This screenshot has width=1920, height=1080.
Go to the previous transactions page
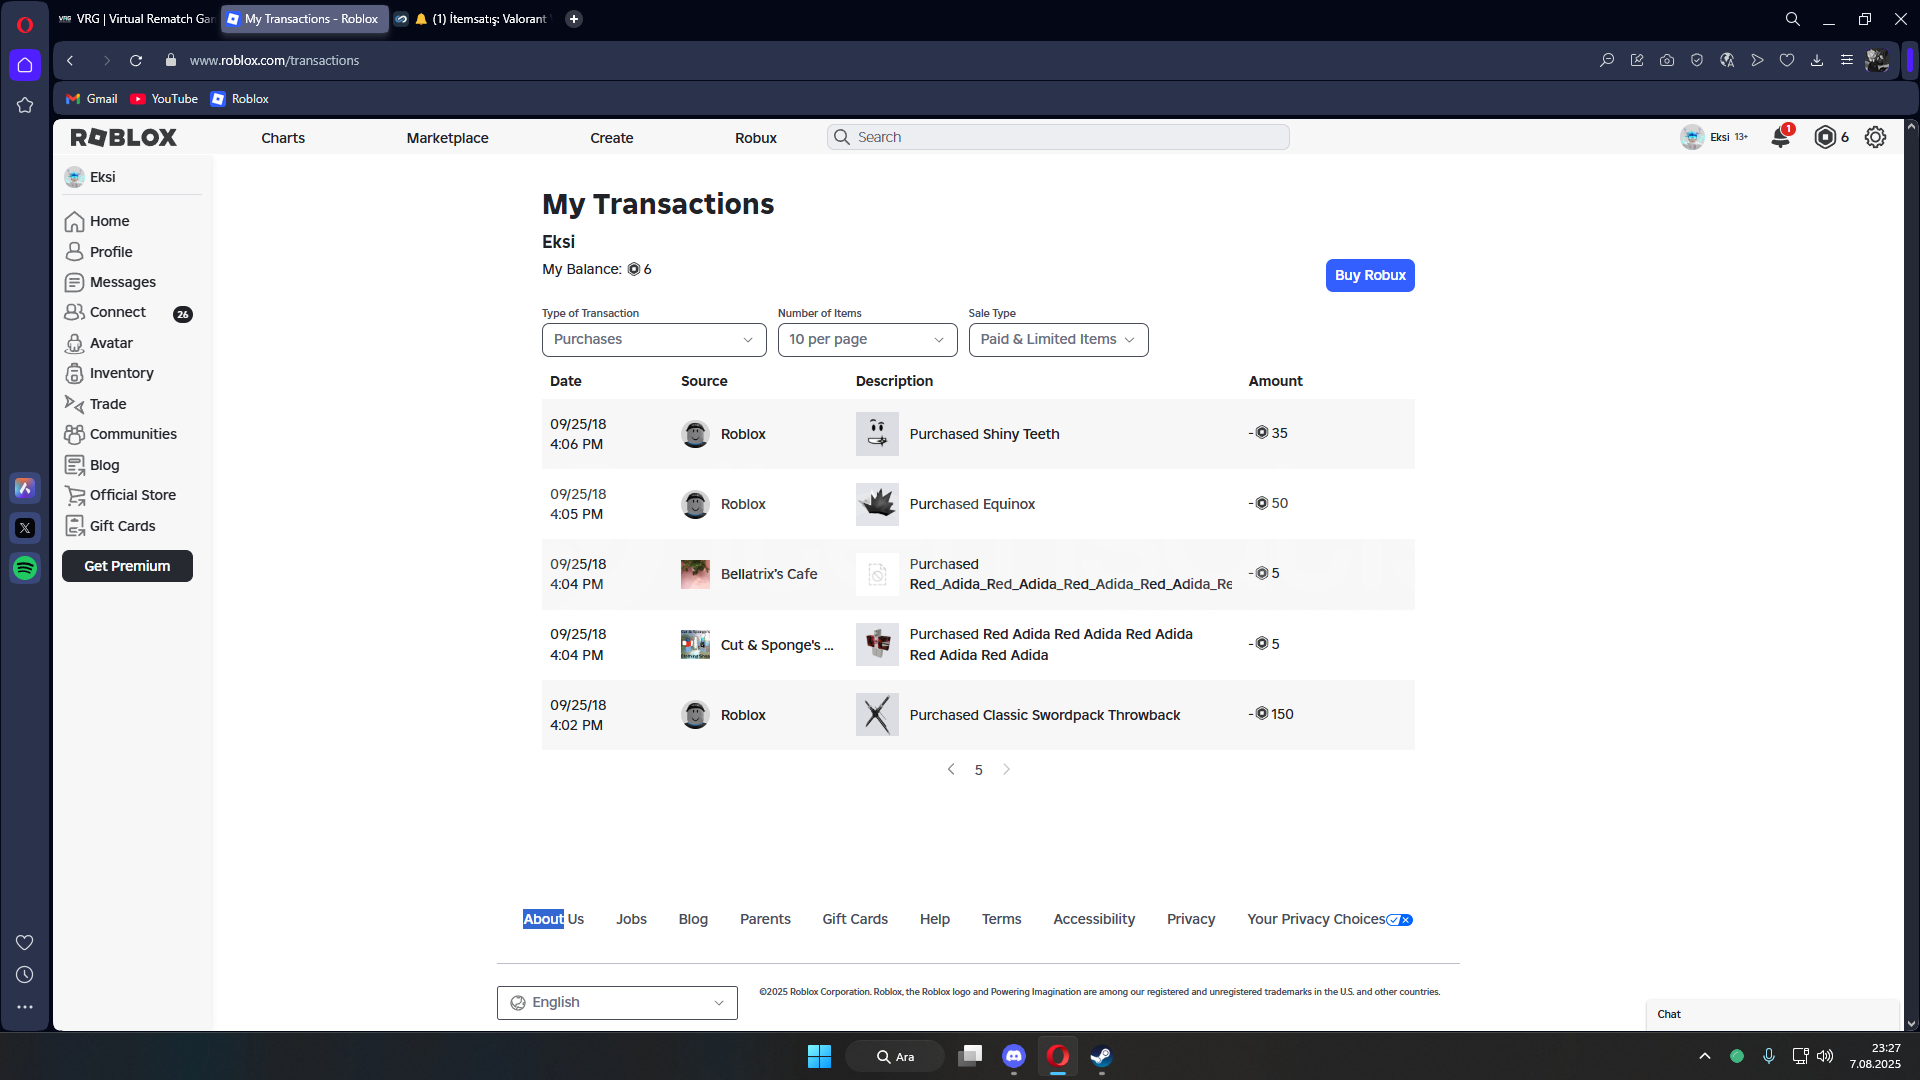[x=951, y=770]
